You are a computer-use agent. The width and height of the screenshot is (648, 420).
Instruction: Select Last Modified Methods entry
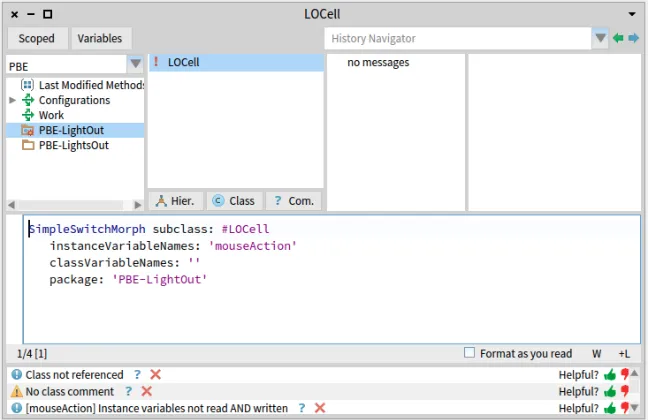pos(91,85)
